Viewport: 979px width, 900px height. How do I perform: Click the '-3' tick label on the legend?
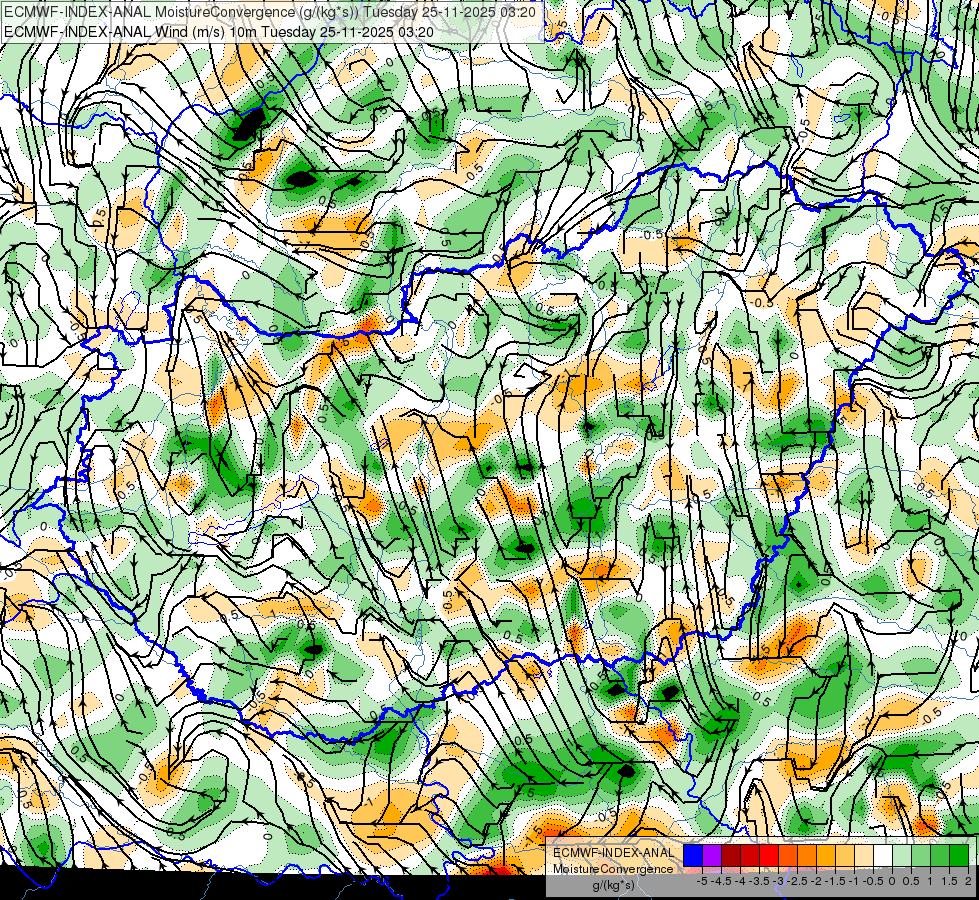(778, 881)
